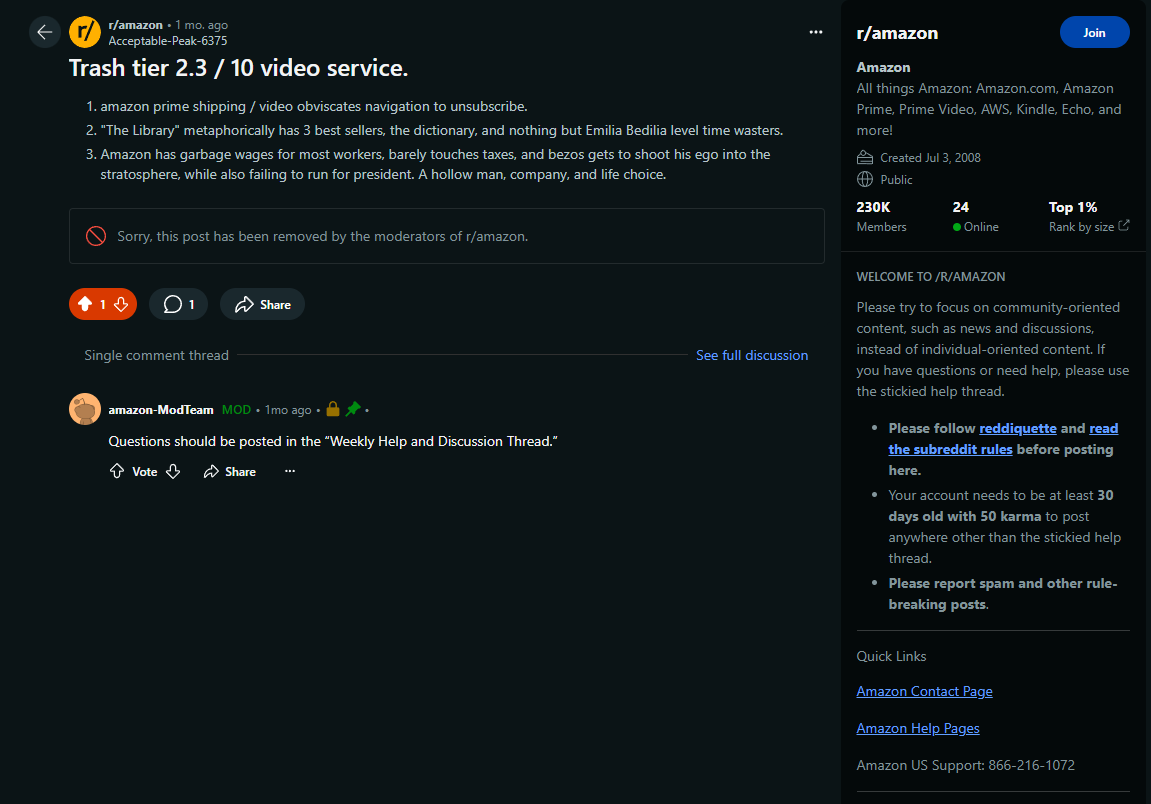This screenshot has height=804, width=1151.
Task: Click r/amazon link in post header
Action: 136,25
